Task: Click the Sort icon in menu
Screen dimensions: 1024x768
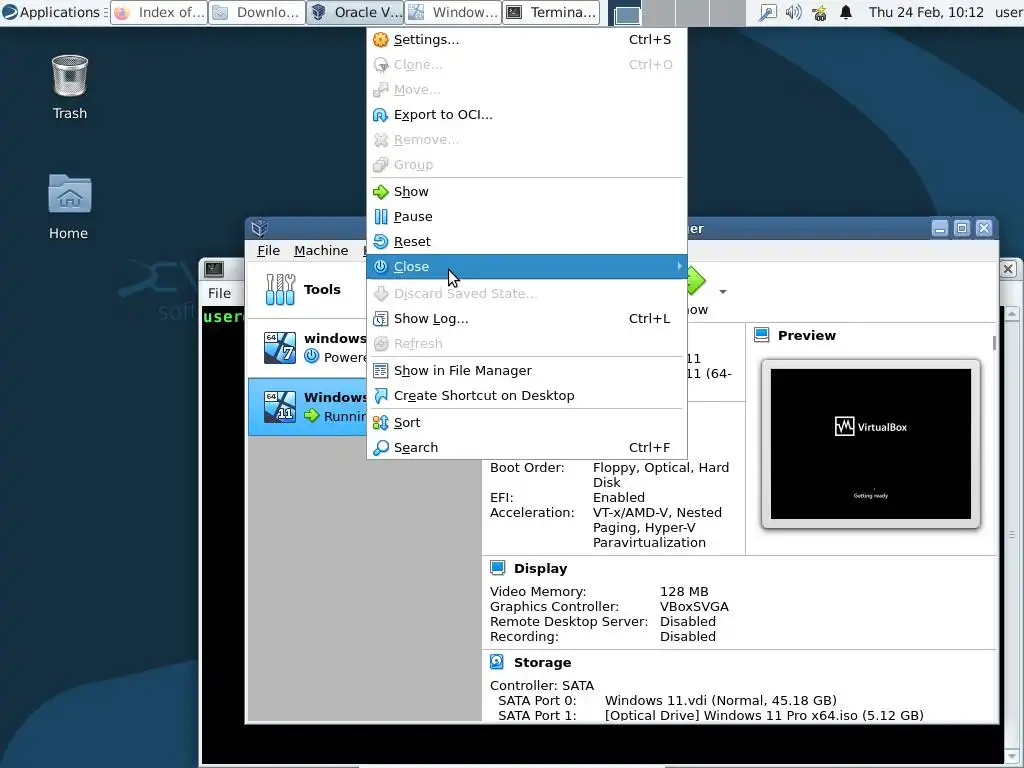Action: coord(381,423)
